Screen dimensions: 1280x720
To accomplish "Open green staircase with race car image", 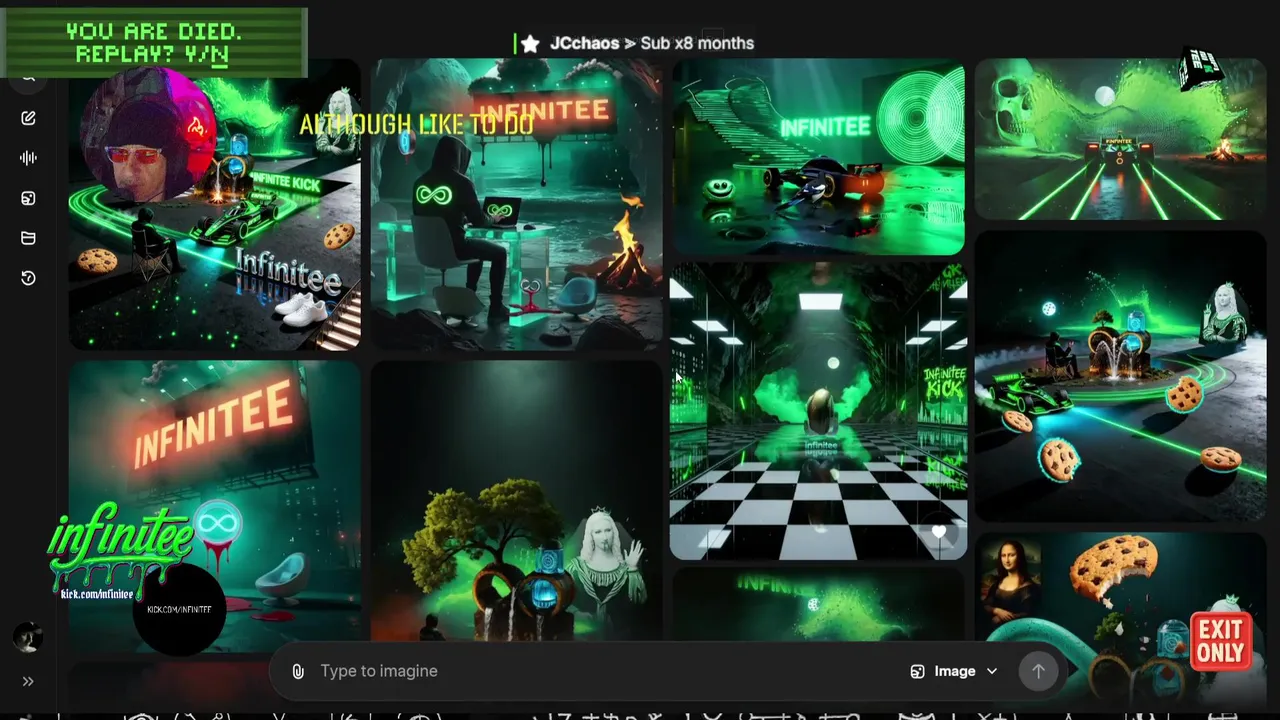I will pos(818,157).
